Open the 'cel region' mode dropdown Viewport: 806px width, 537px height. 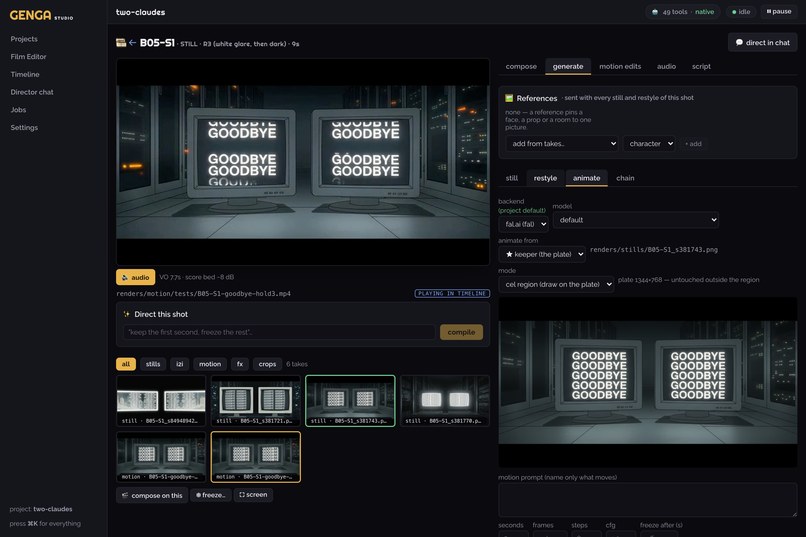coord(556,284)
